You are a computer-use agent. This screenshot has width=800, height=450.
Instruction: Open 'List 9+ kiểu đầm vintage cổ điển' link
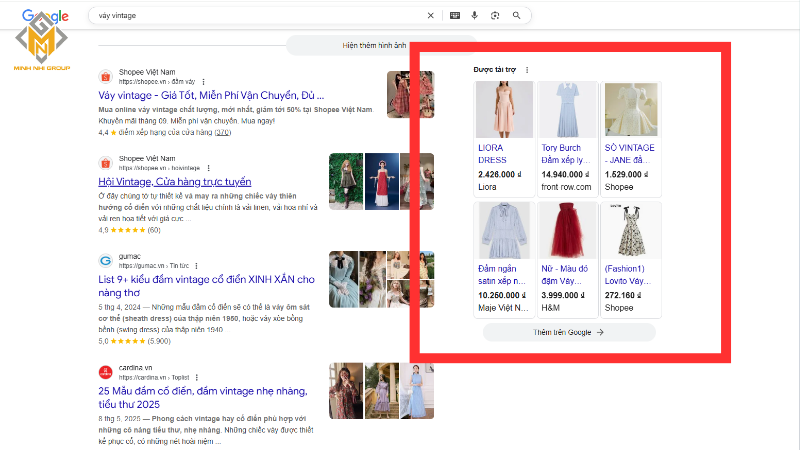(207, 286)
